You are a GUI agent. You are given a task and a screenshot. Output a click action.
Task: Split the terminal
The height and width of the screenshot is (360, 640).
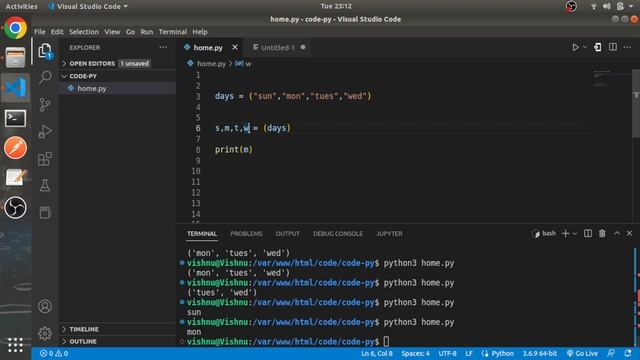point(588,233)
